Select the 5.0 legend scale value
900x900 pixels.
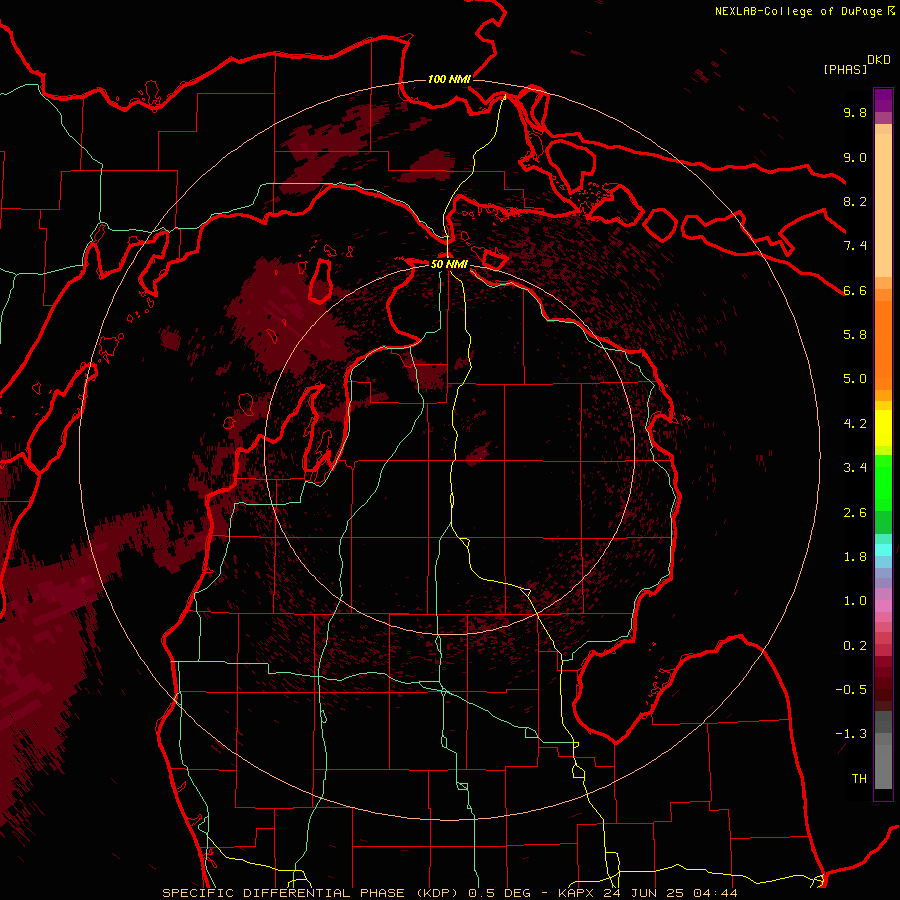pyautogui.click(x=855, y=379)
